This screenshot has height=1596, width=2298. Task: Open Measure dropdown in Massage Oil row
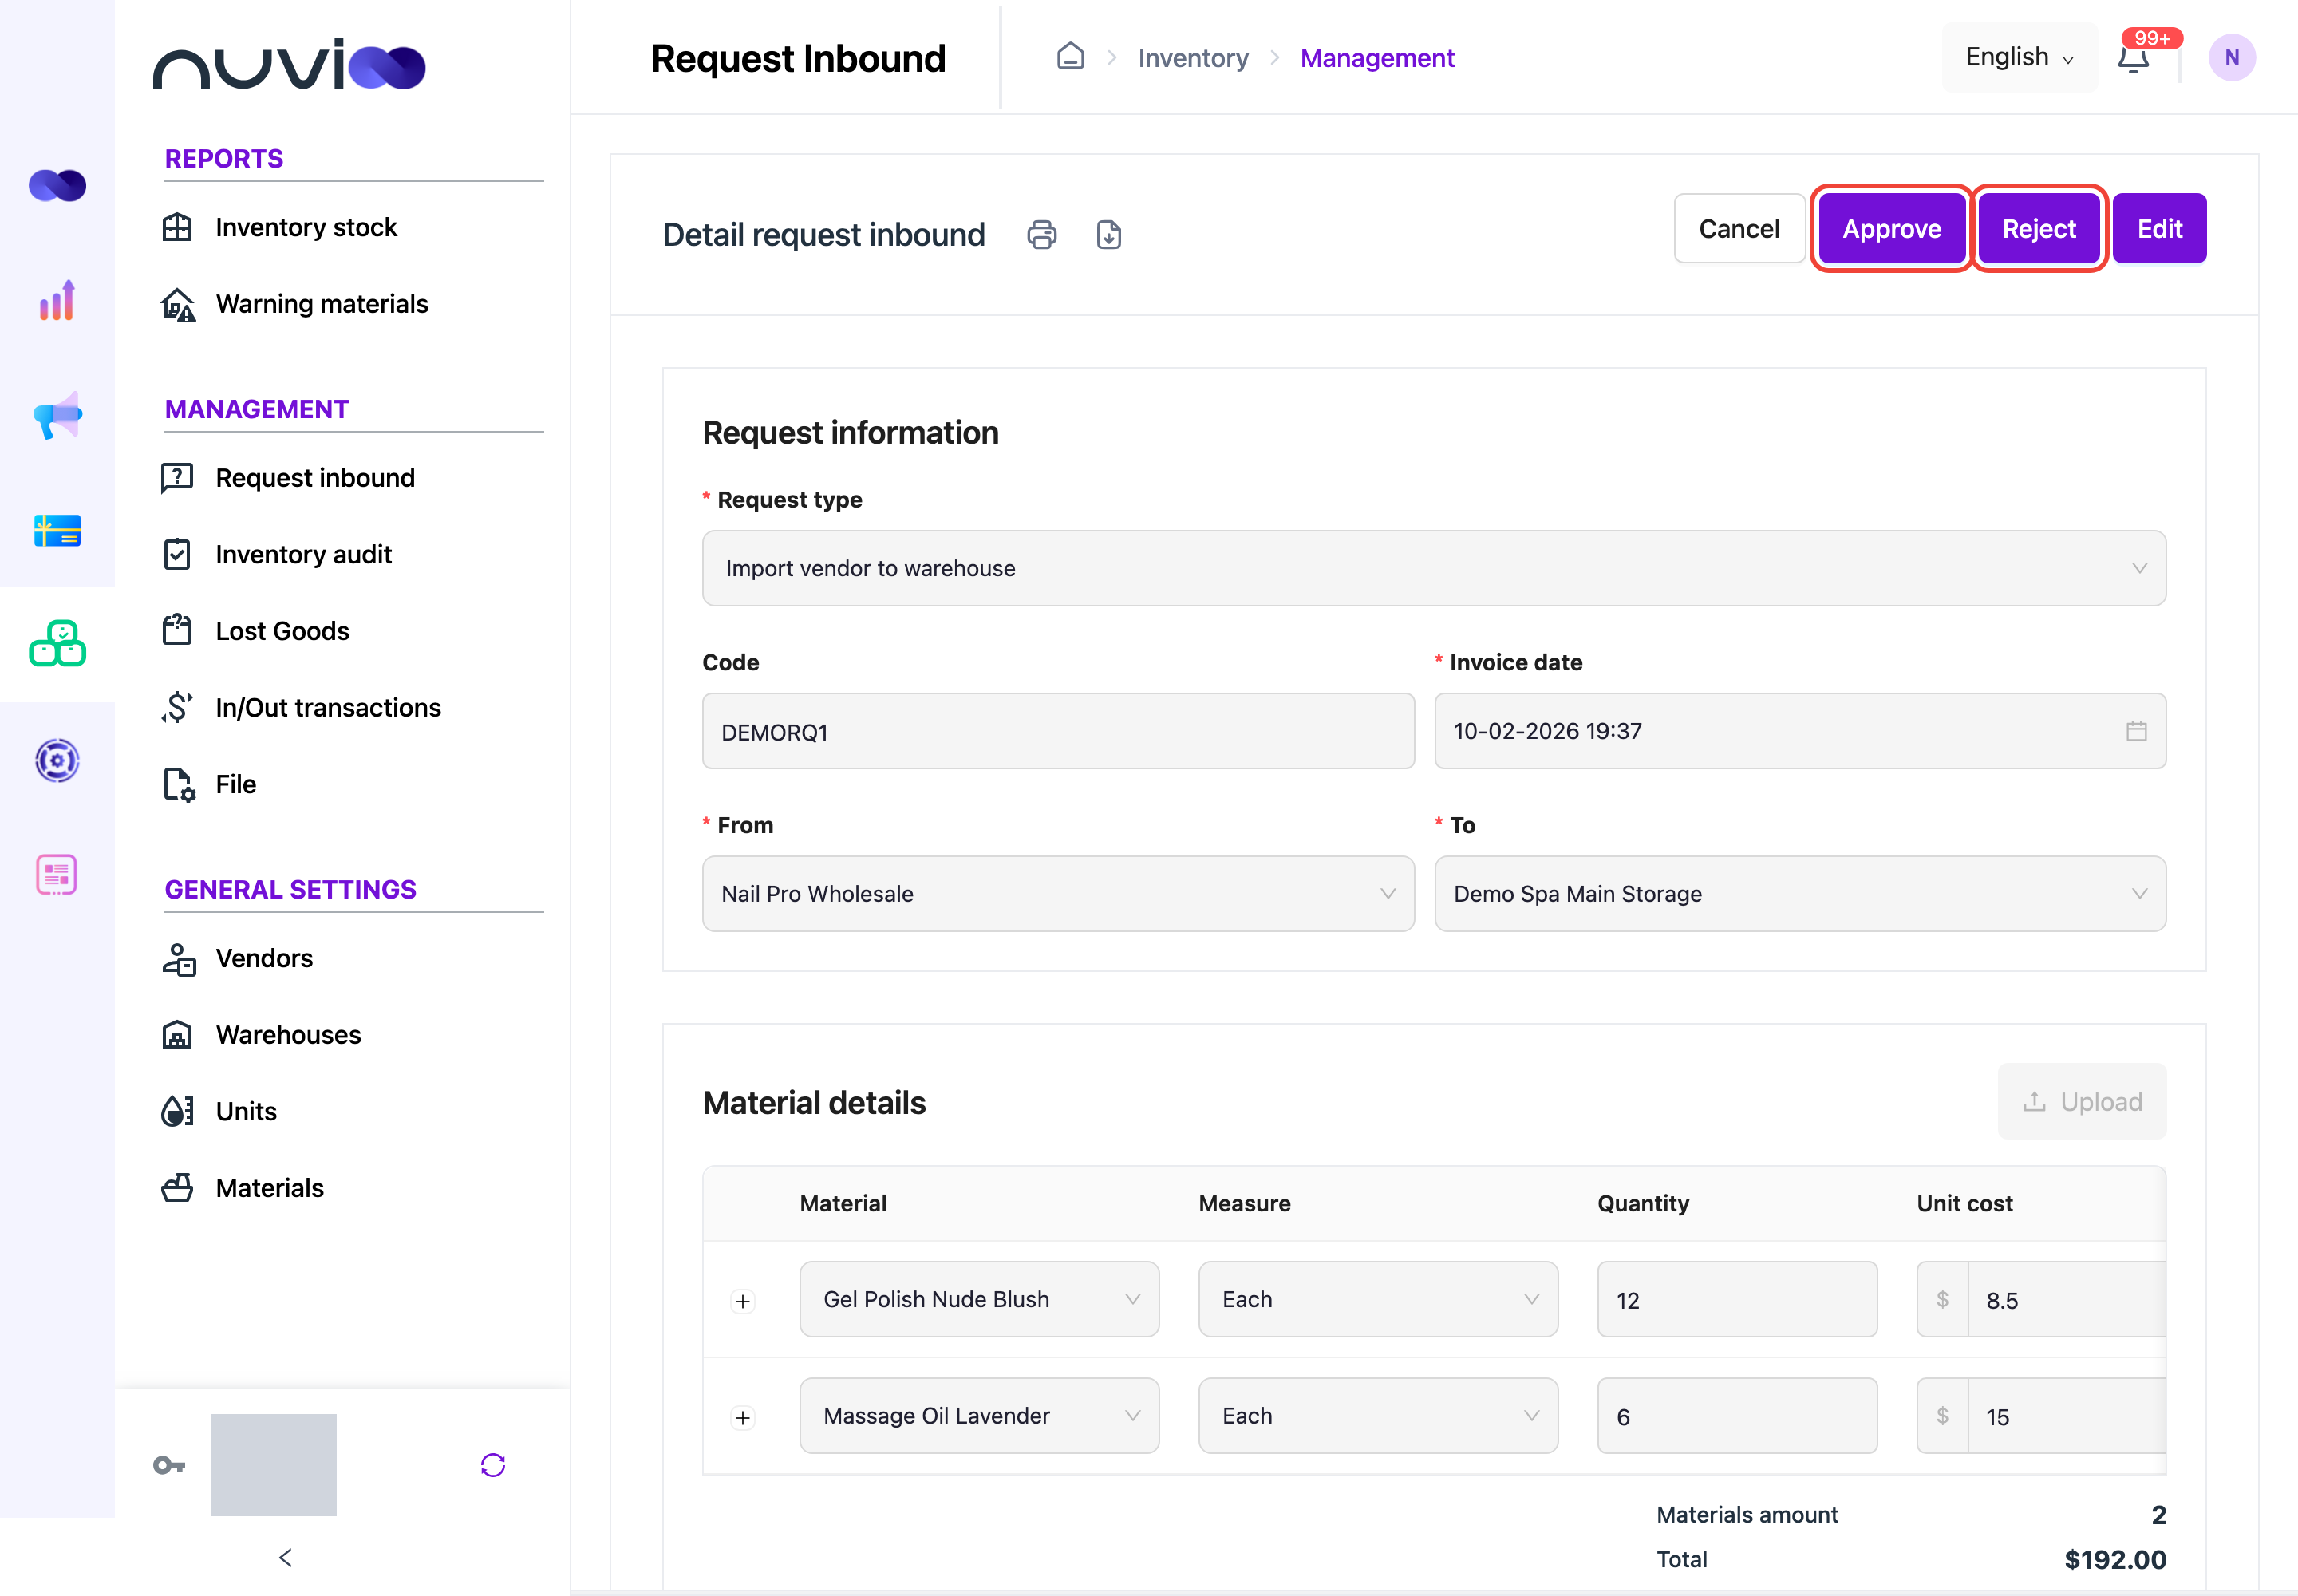click(x=1378, y=1416)
